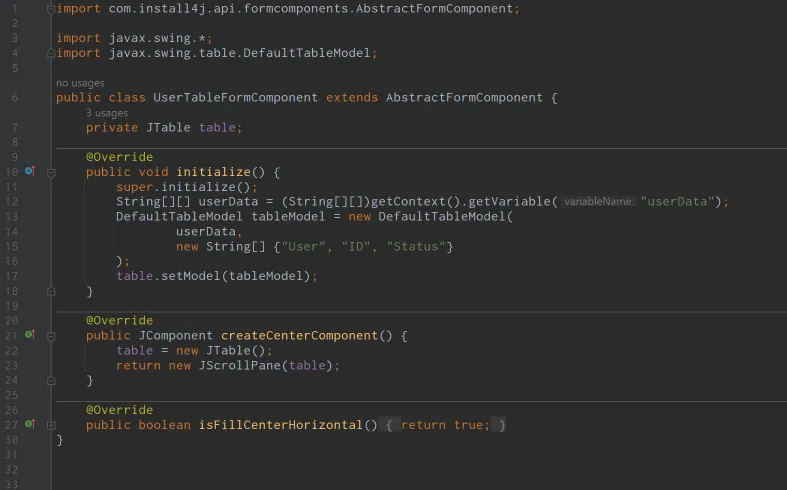Open the 'no usages' hint above class declaration
The height and width of the screenshot is (490, 787).
(x=80, y=83)
